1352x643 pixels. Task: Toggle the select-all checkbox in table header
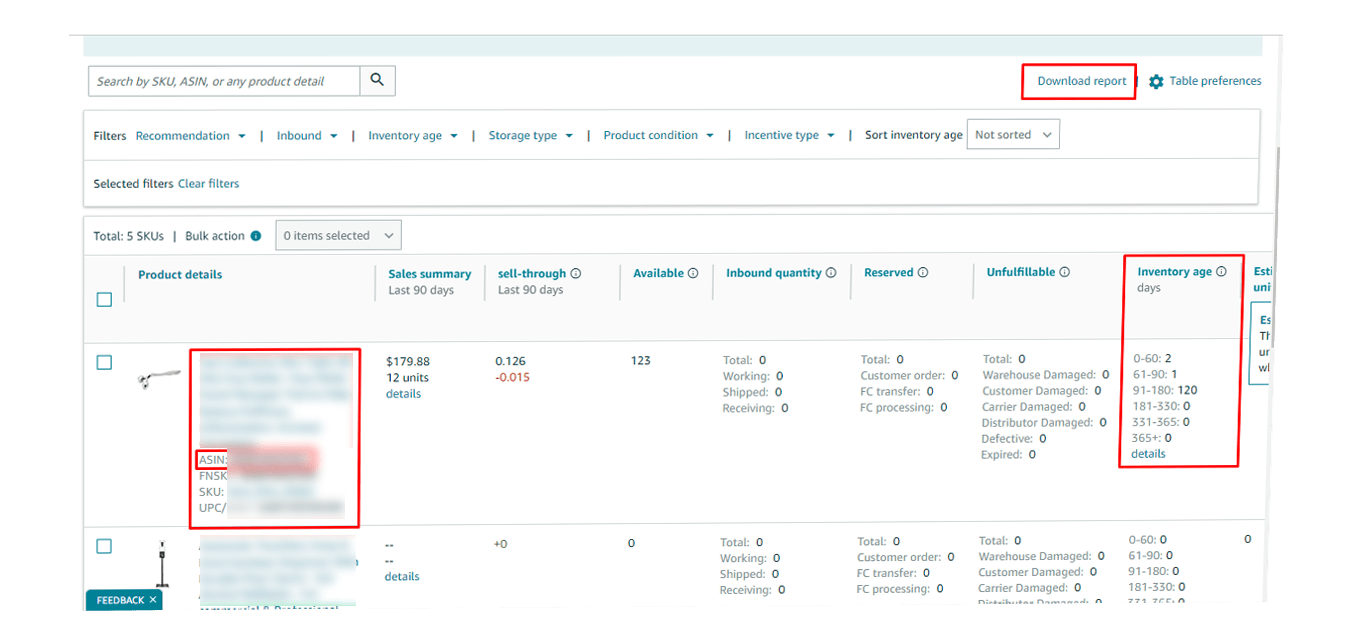[104, 300]
